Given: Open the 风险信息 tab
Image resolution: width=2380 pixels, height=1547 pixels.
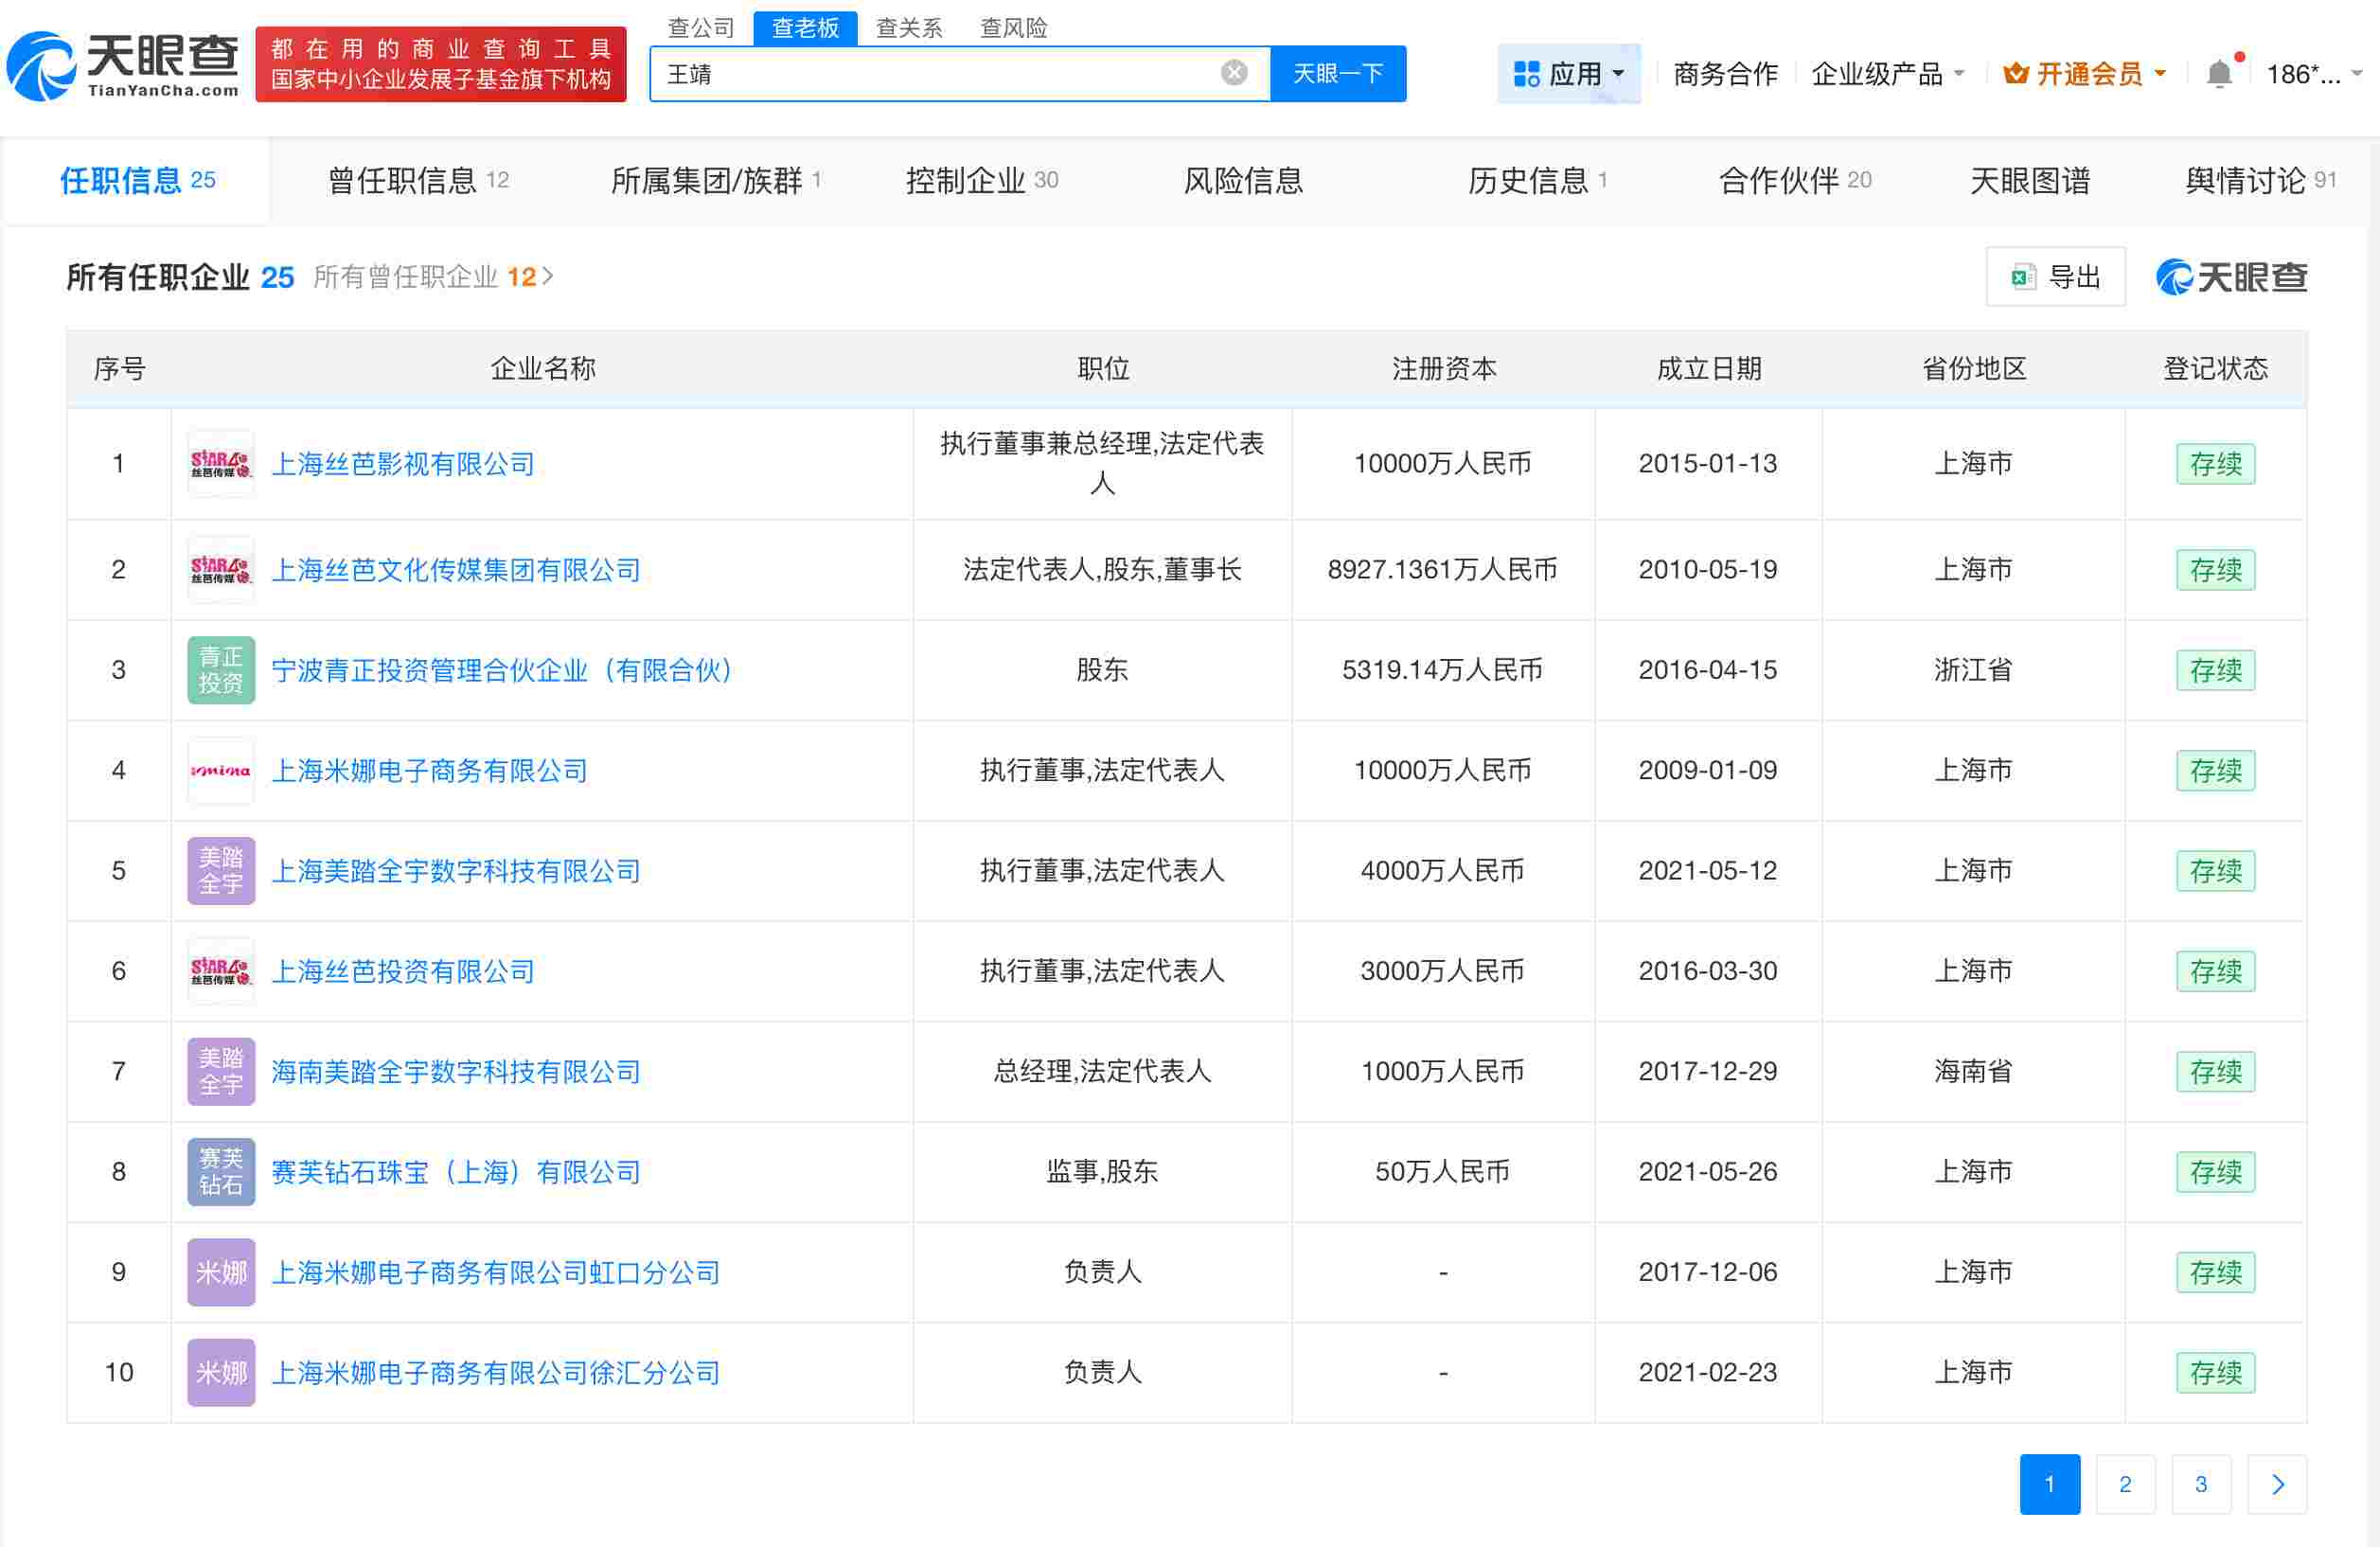Looking at the screenshot, I should [1243, 180].
